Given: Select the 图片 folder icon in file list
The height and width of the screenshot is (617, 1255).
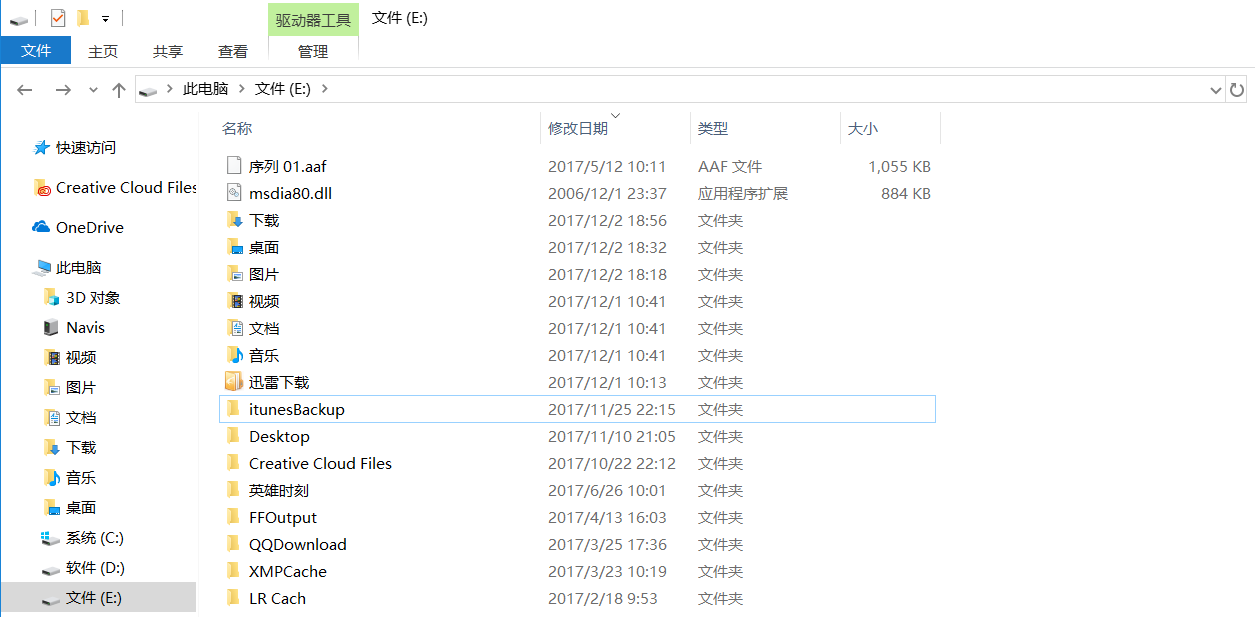Looking at the screenshot, I should click(234, 274).
